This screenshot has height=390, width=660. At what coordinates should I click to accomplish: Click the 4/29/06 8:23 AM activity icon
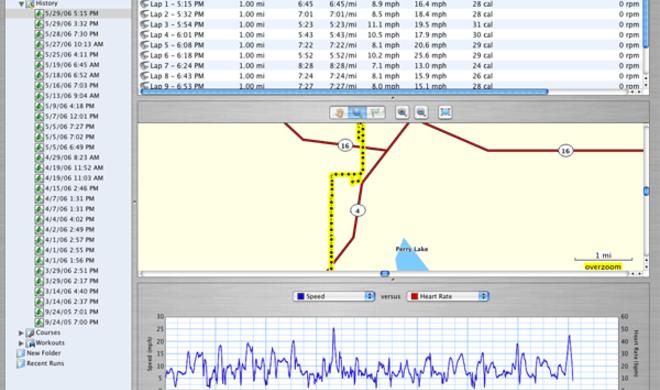pos(39,157)
